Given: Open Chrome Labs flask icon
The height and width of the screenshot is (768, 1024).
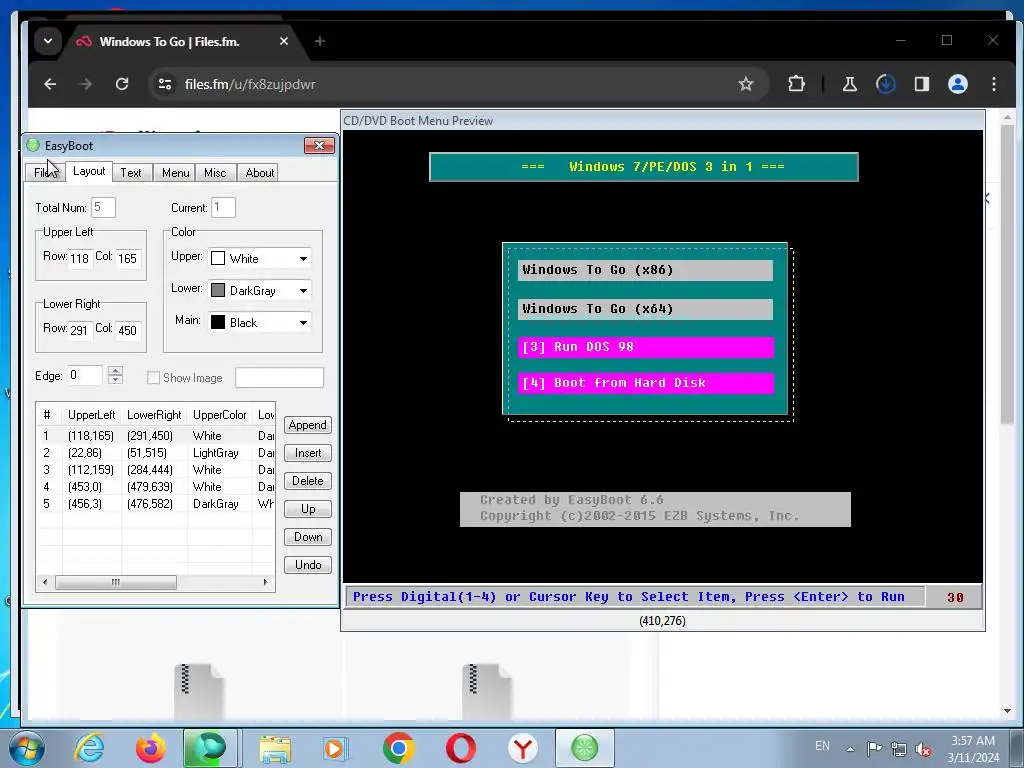Looking at the screenshot, I should click(850, 84).
